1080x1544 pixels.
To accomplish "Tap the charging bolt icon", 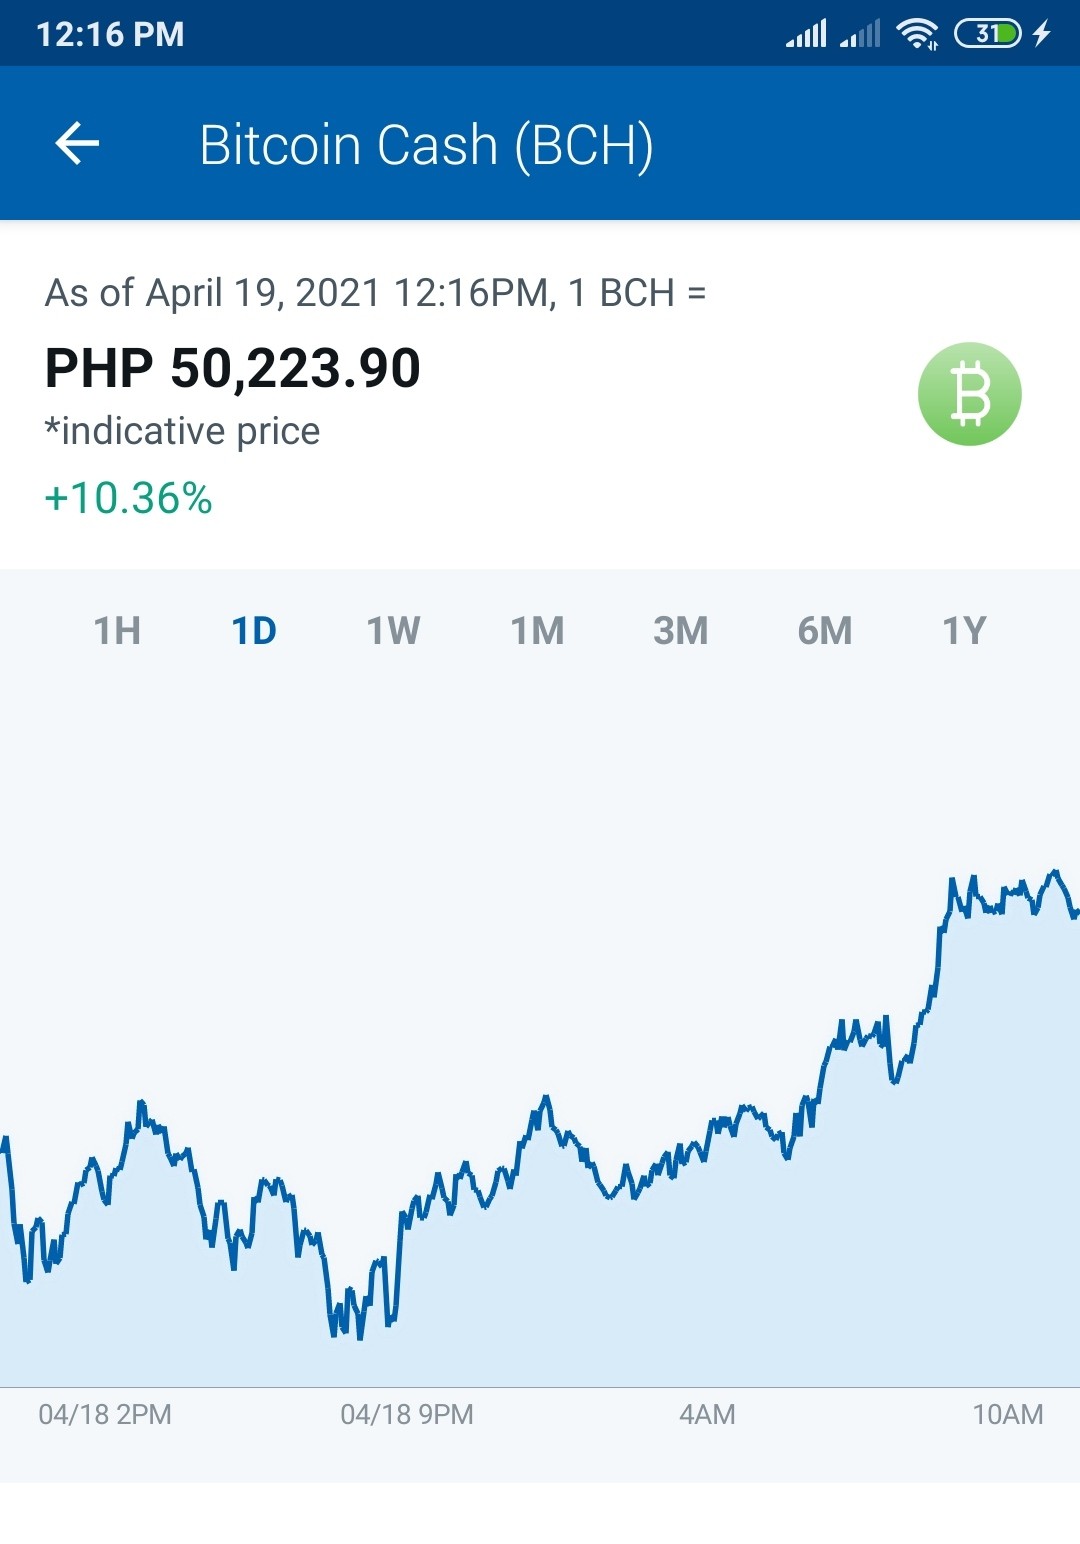I will tap(1042, 34).
